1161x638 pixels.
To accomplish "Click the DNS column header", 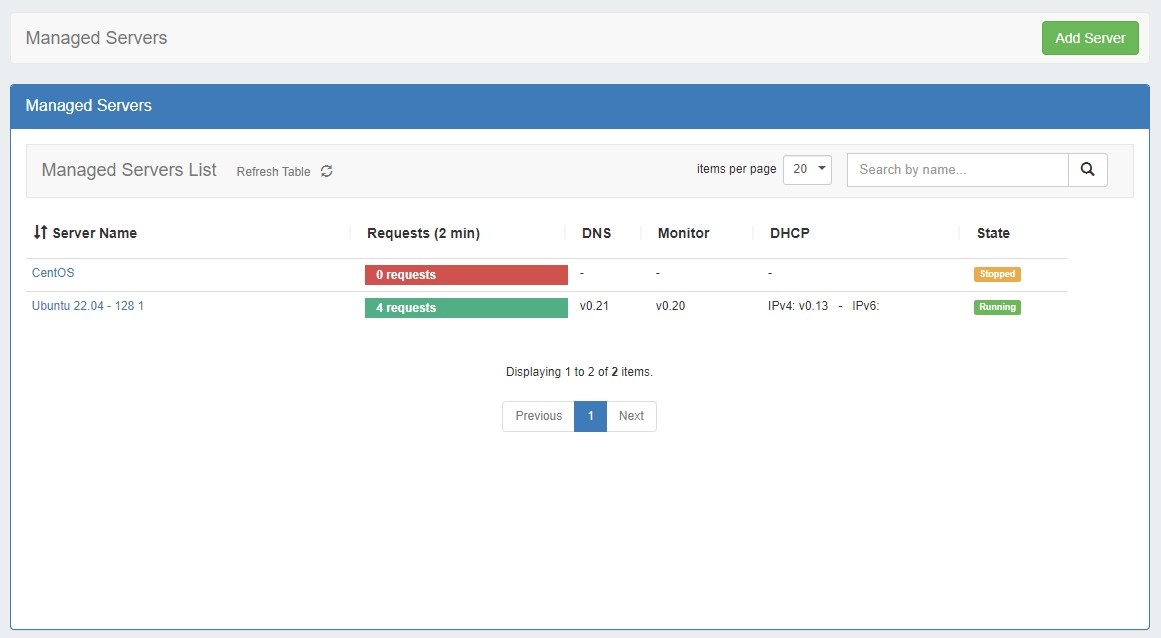I will pyautogui.click(x=596, y=233).
